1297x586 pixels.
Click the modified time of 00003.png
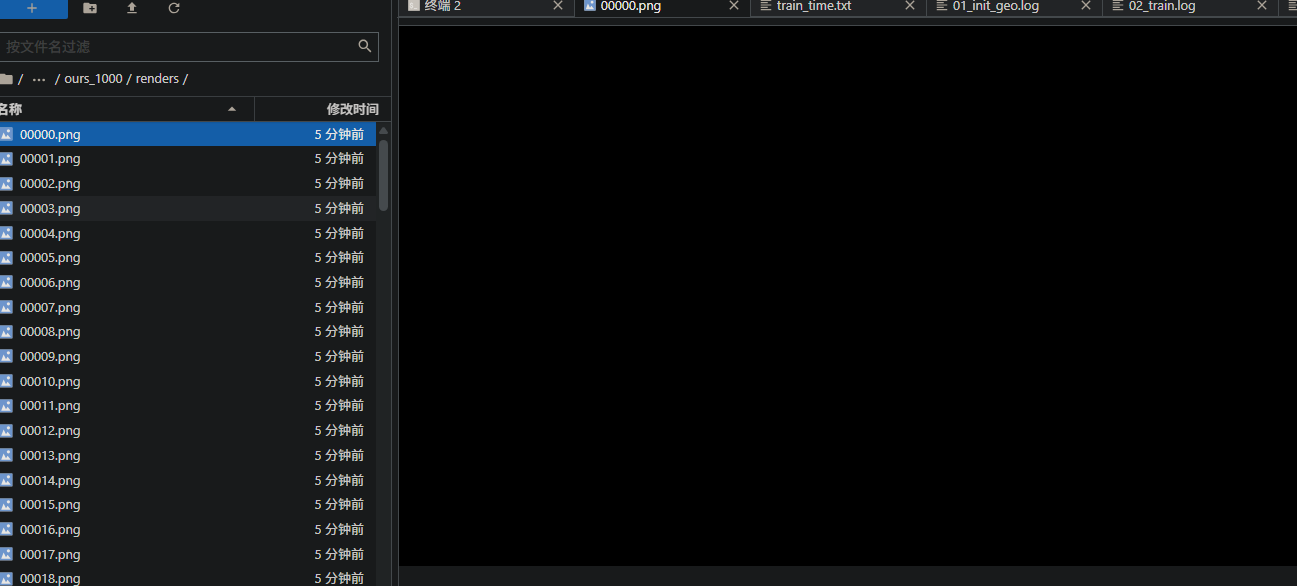click(339, 208)
